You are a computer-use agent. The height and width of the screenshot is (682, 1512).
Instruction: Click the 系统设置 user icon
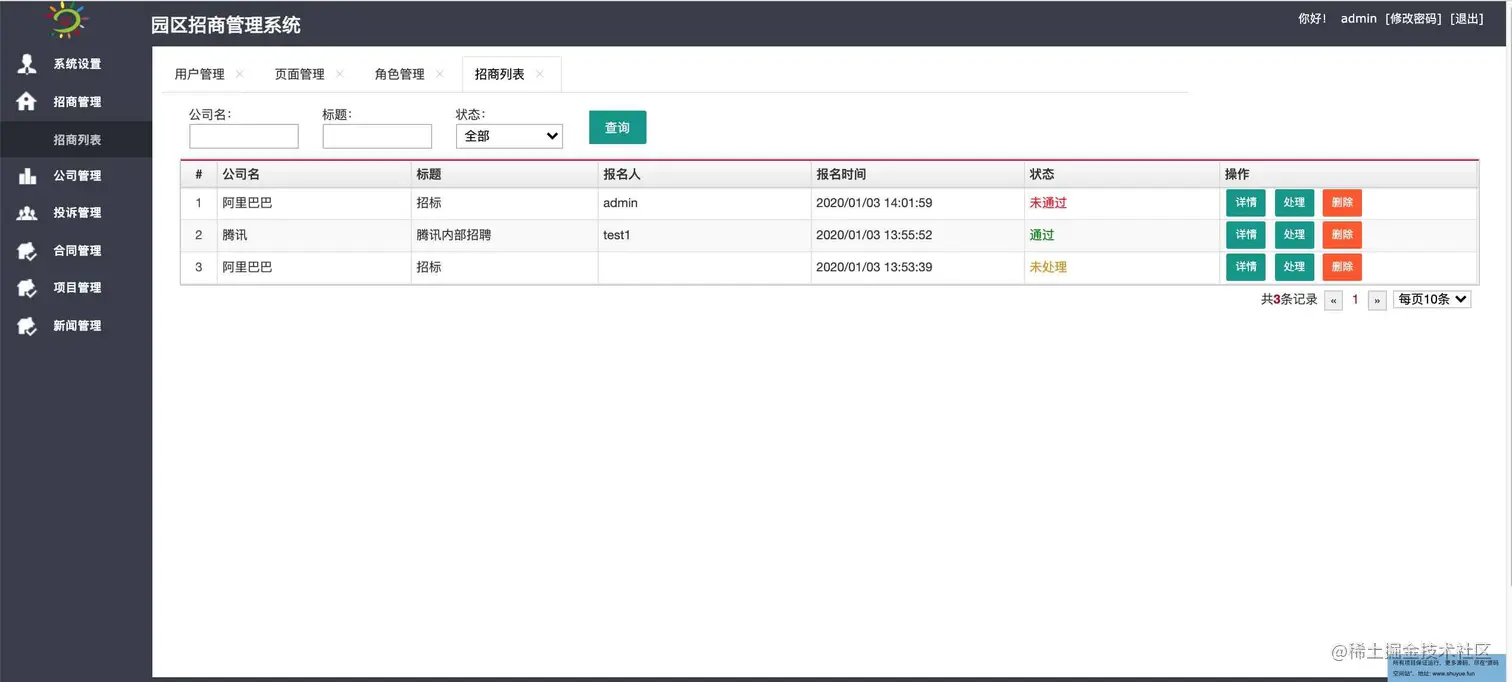[x=27, y=64]
